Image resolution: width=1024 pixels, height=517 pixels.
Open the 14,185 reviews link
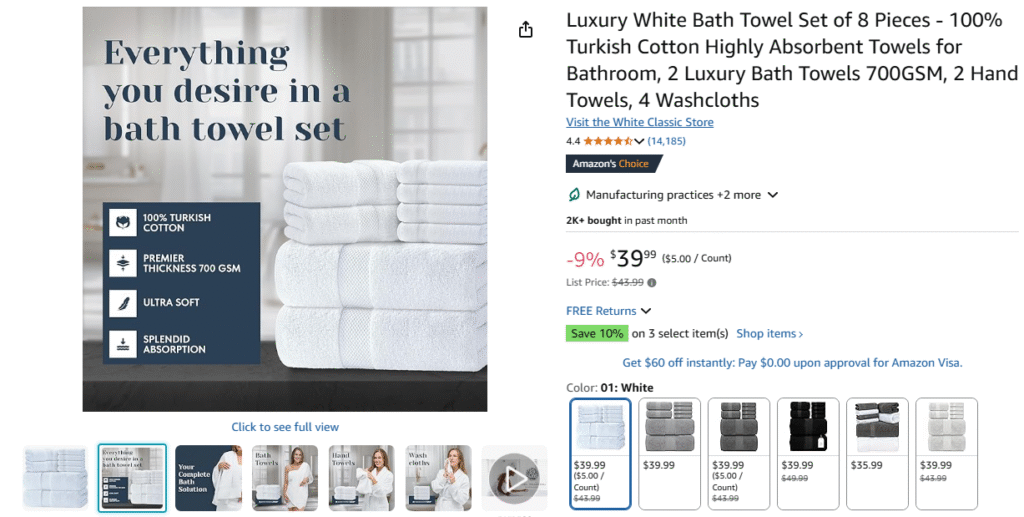point(667,141)
